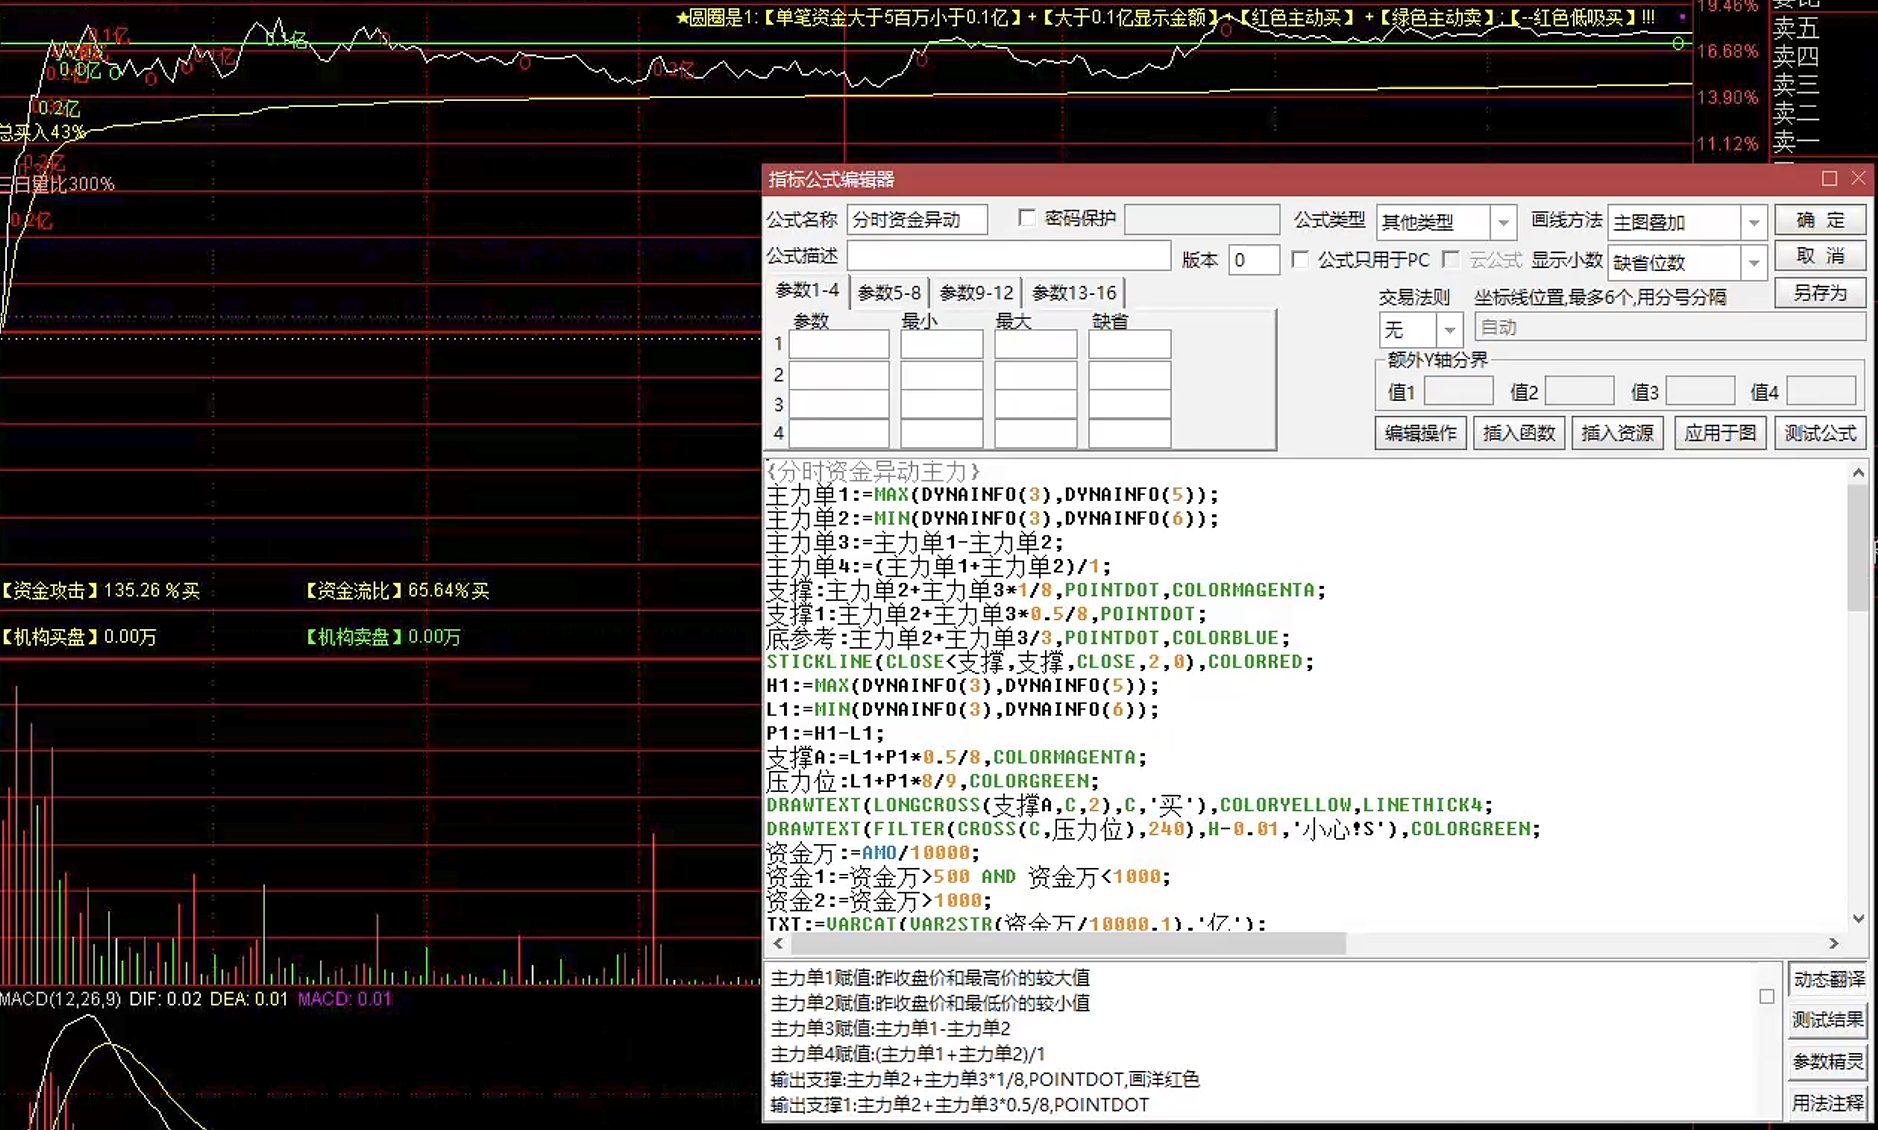
Task: Click translation panel small scrollbar box
Action: click(x=1767, y=996)
